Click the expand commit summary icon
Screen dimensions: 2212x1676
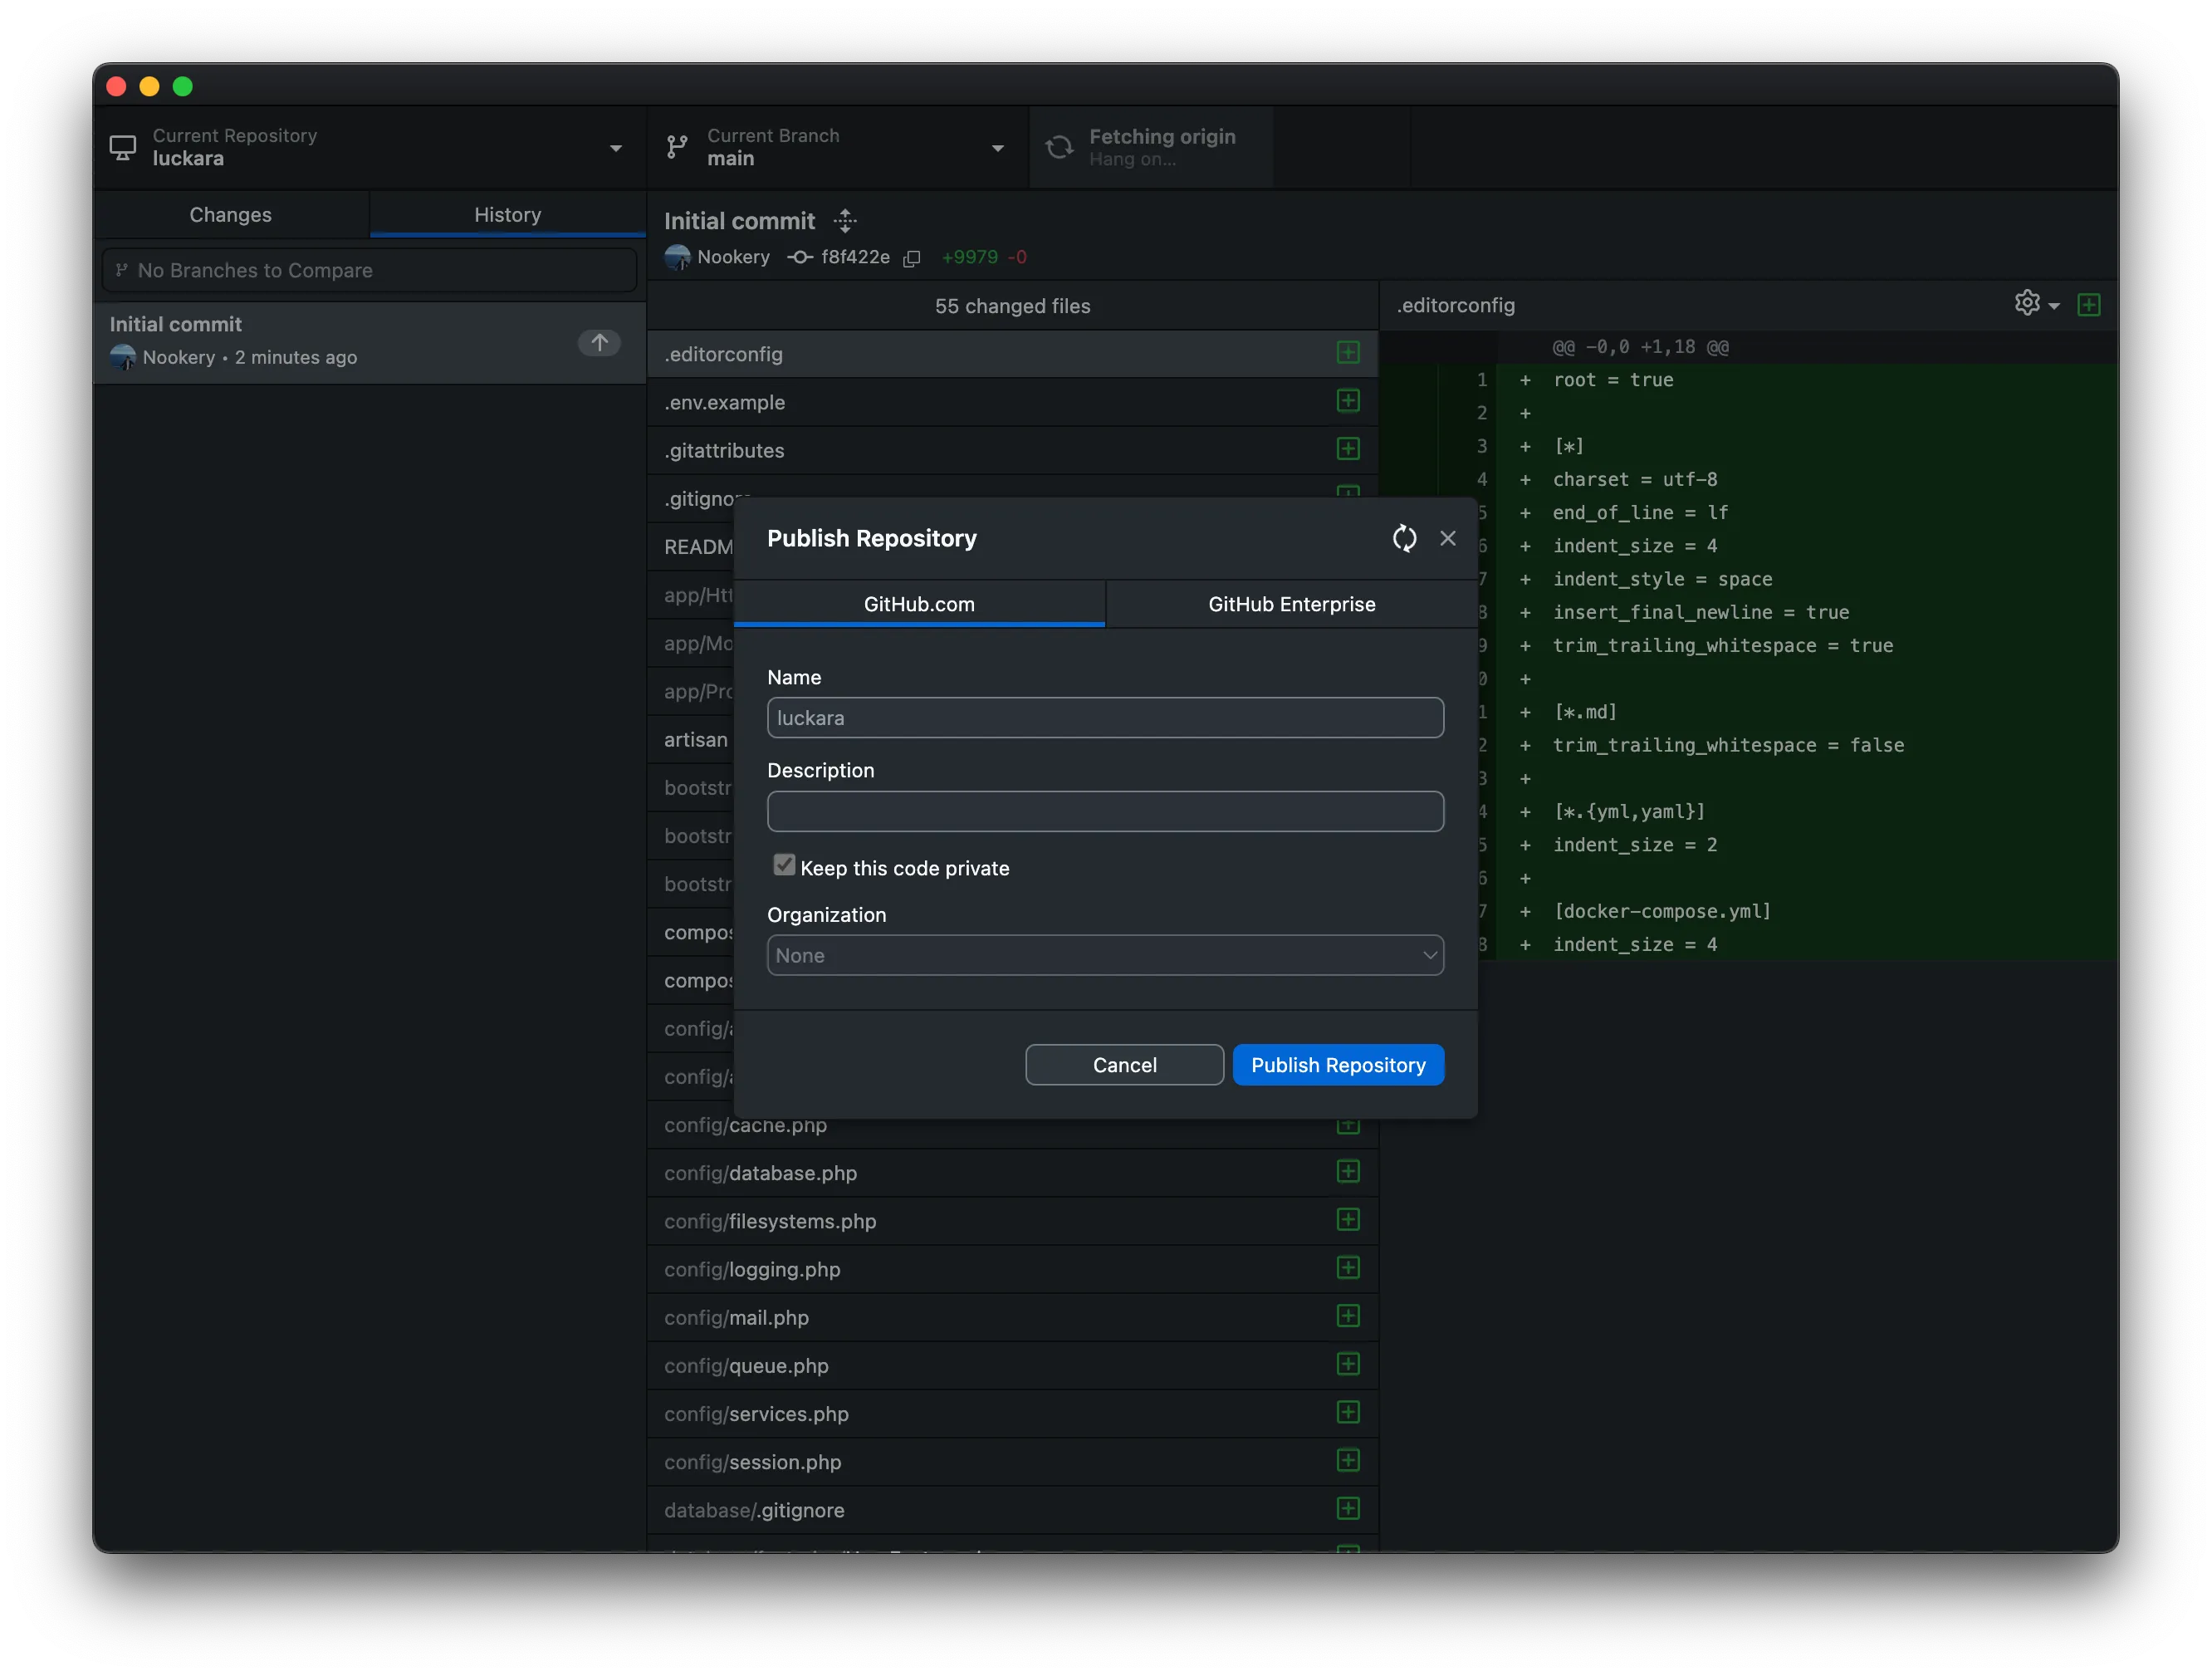pyautogui.click(x=845, y=221)
